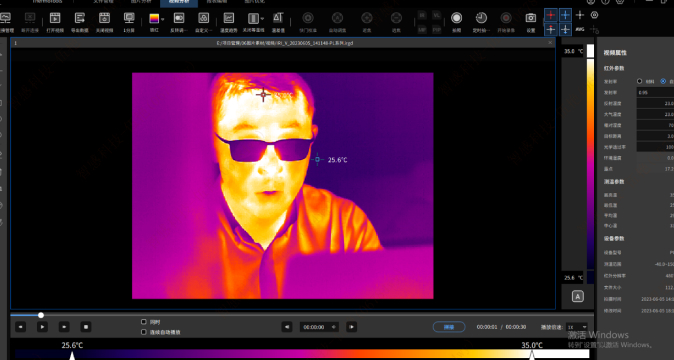Click the optical transmittance field showing 100

click(x=655, y=147)
